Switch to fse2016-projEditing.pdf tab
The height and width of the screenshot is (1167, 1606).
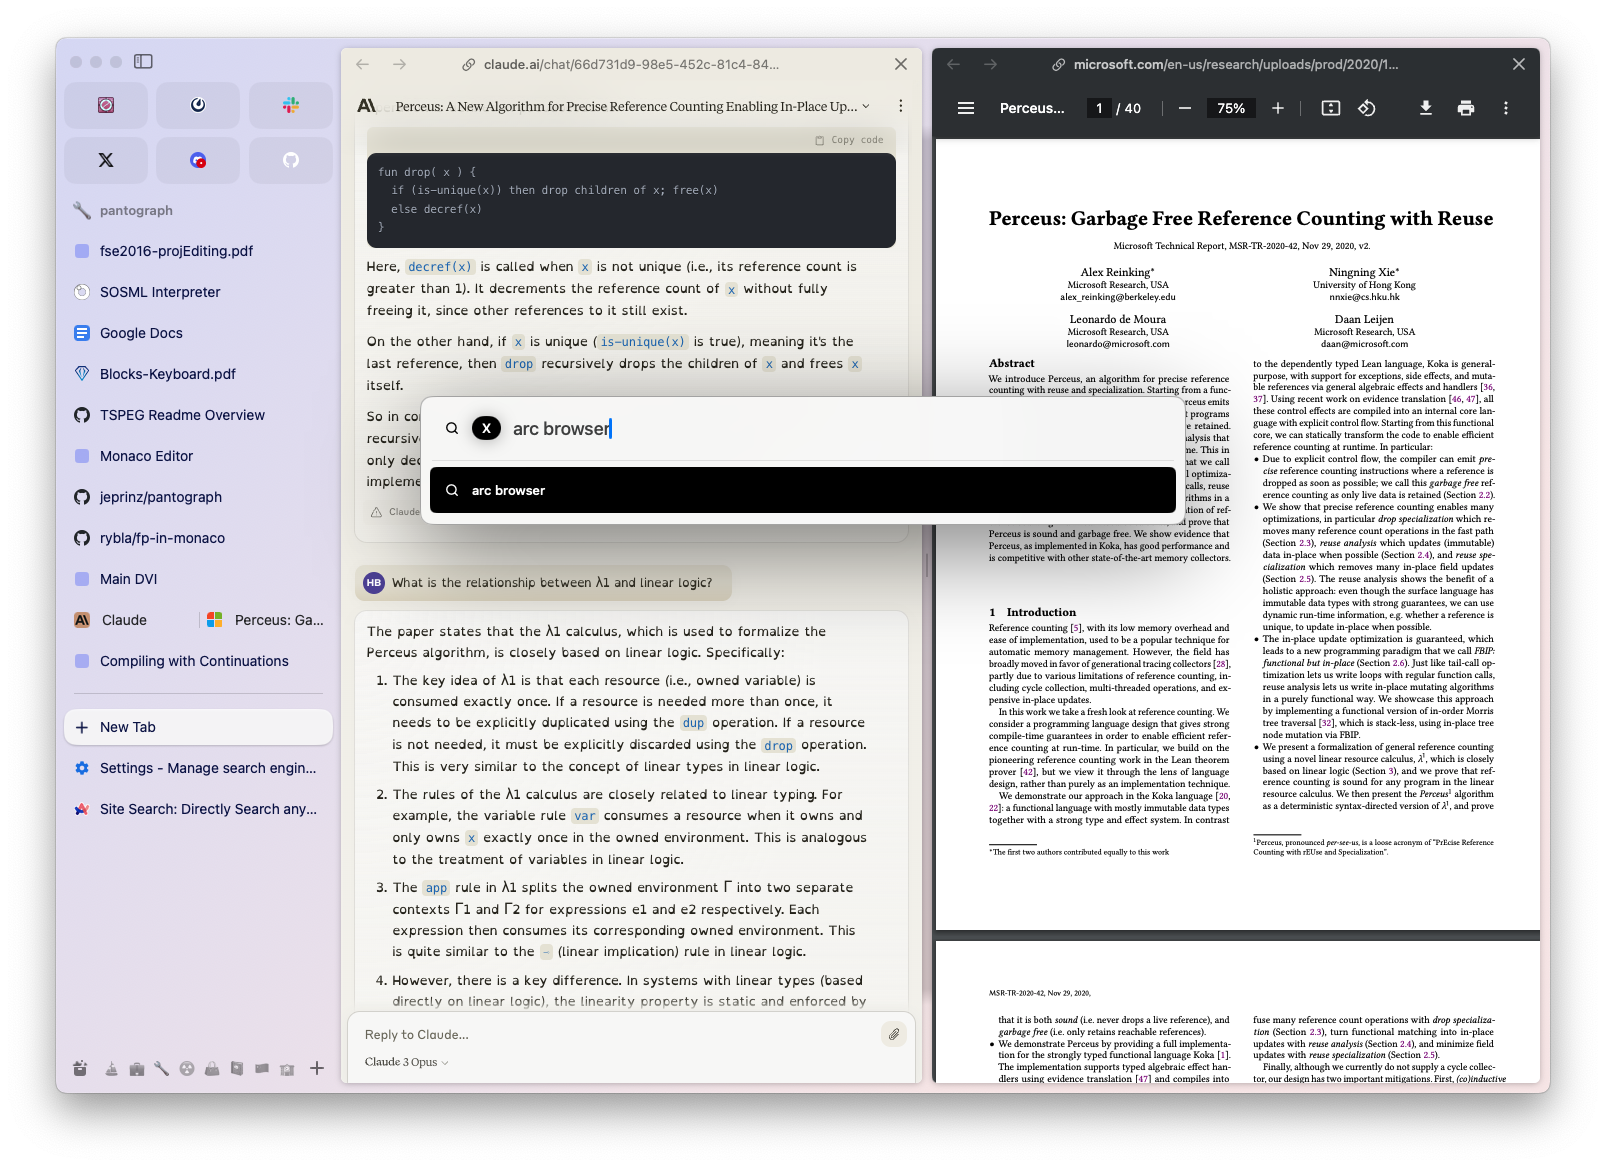pyautogui.click(x=198, y=251)
